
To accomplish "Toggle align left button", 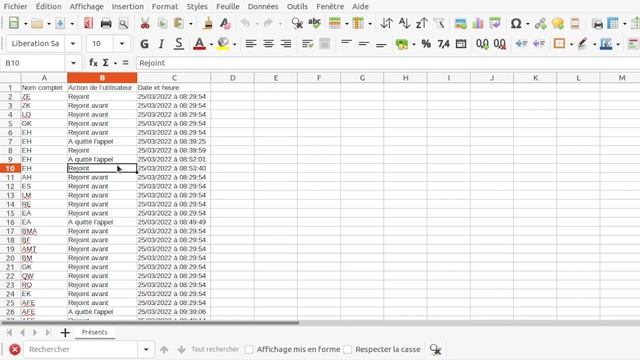I will tap(251, 44).
